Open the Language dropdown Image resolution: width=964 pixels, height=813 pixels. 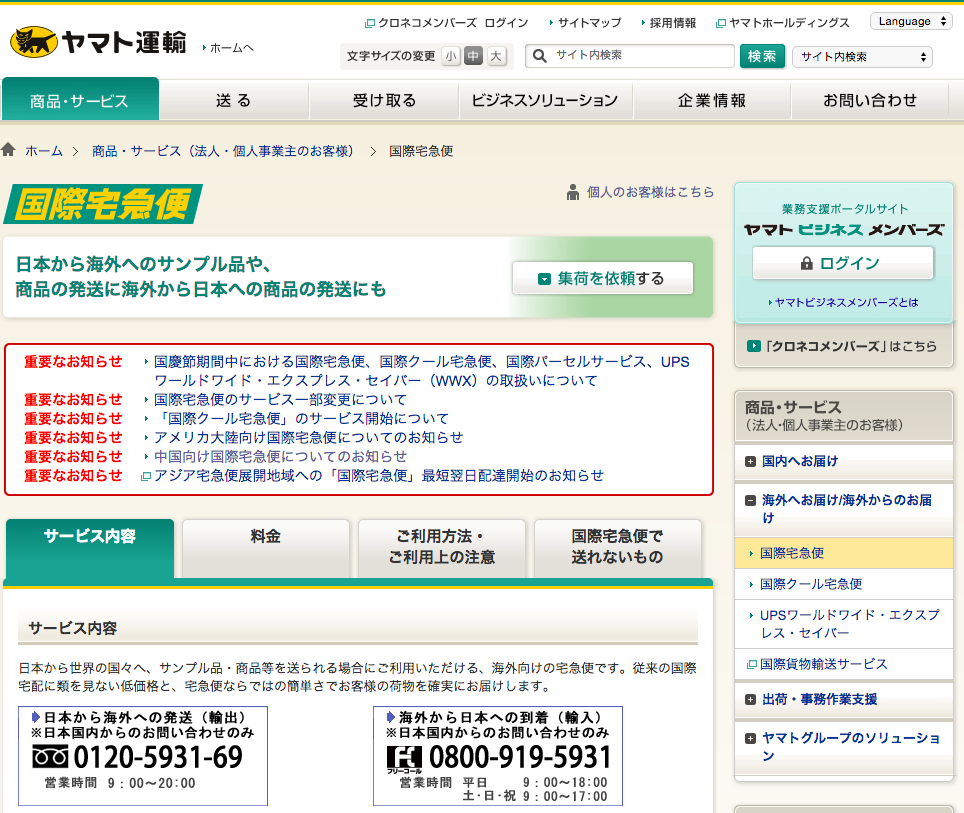[x=913, y=21]
